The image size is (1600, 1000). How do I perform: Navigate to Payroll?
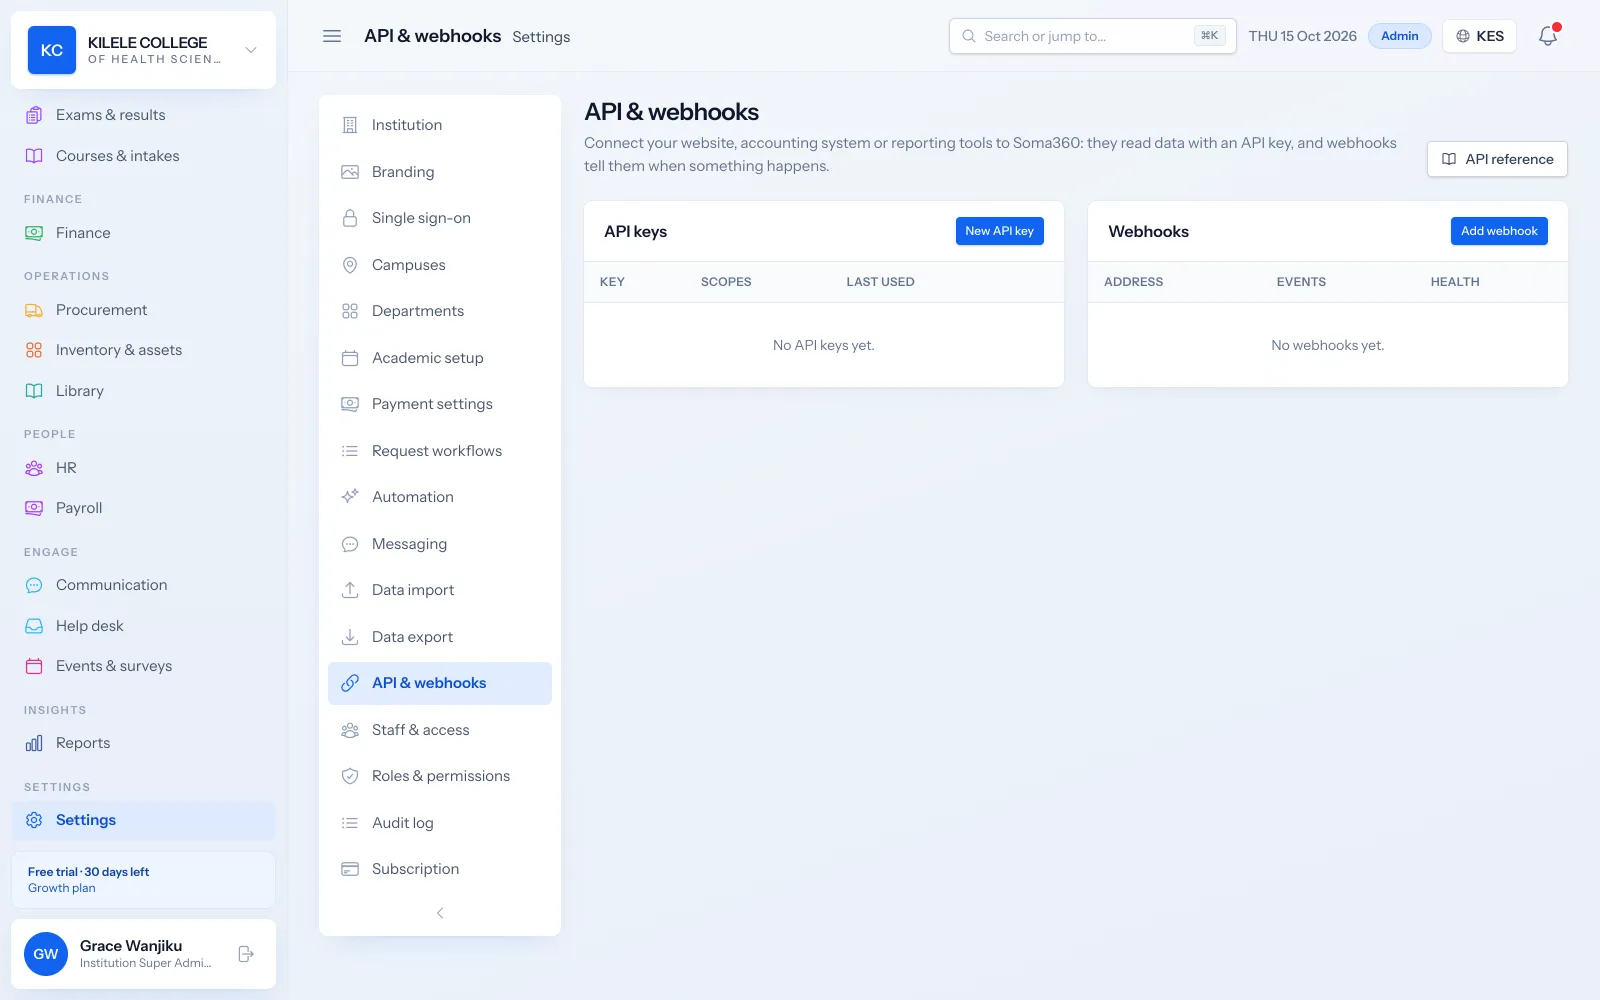[143, 508]
